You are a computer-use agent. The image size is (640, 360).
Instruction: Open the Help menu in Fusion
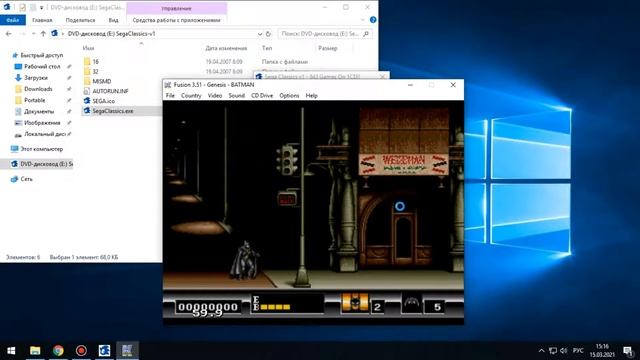pyautogui.click(x=311, y=96)
